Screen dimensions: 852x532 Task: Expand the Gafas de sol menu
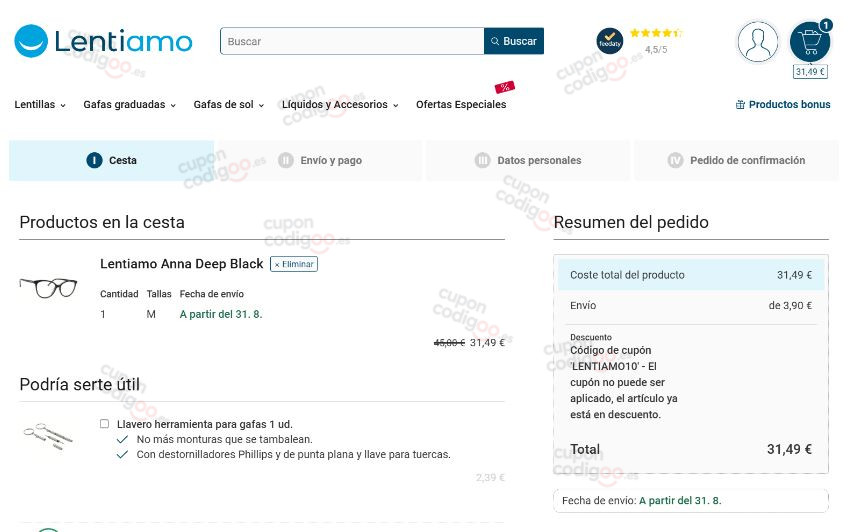[x=229, y=104]
